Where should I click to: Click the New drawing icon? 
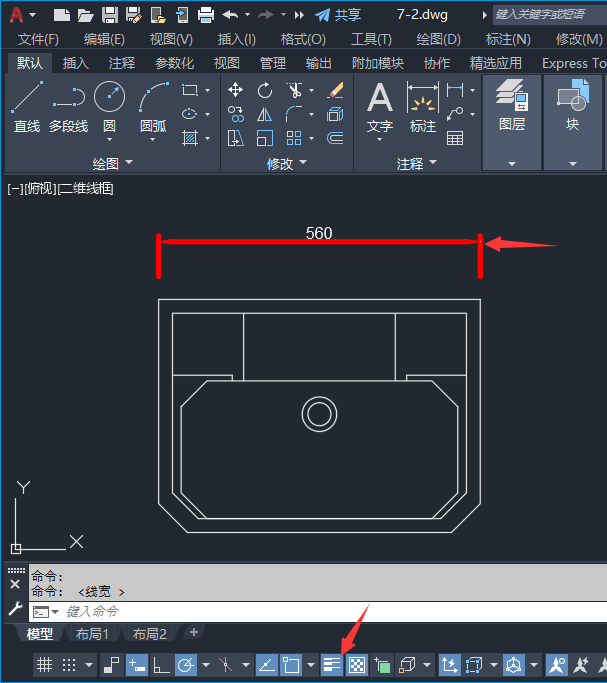[61, 15]
